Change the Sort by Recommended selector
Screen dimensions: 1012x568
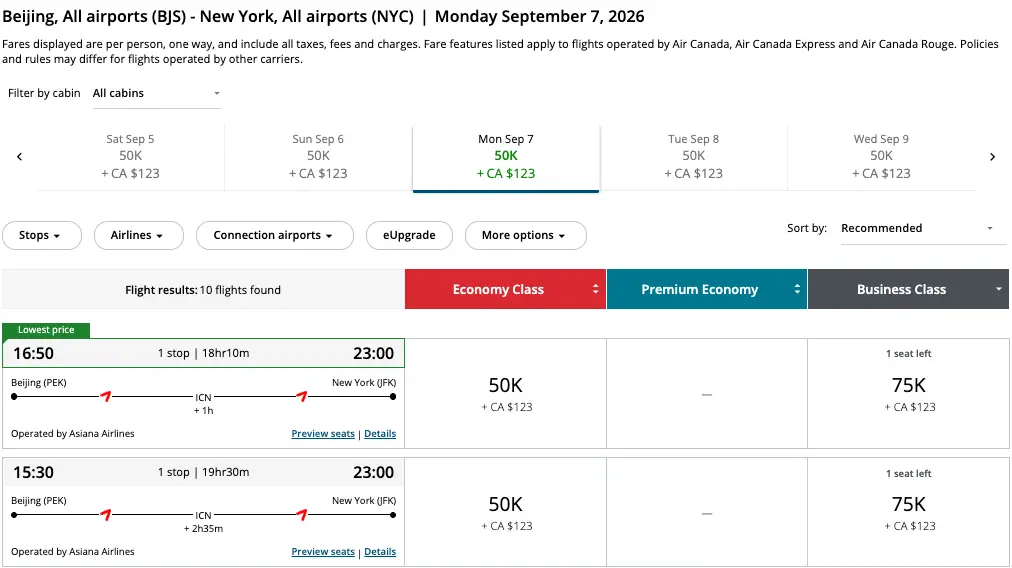[x=918, y=229]
